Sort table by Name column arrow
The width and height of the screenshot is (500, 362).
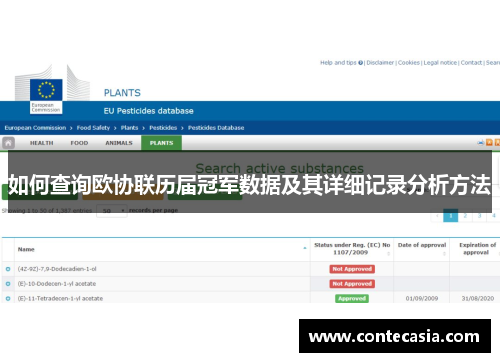[305, 248]
